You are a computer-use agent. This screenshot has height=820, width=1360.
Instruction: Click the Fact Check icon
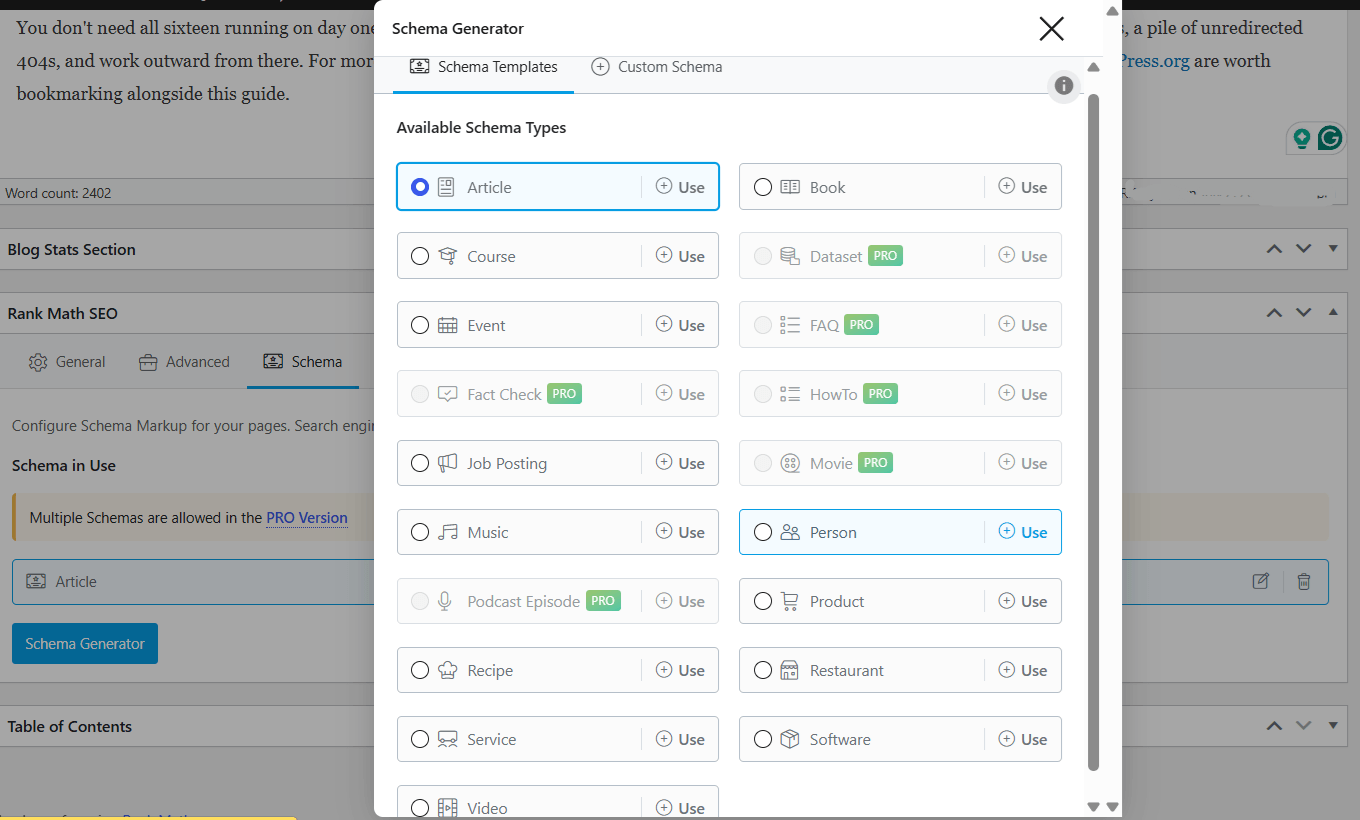pyautogui.click(x=447, y=394)
